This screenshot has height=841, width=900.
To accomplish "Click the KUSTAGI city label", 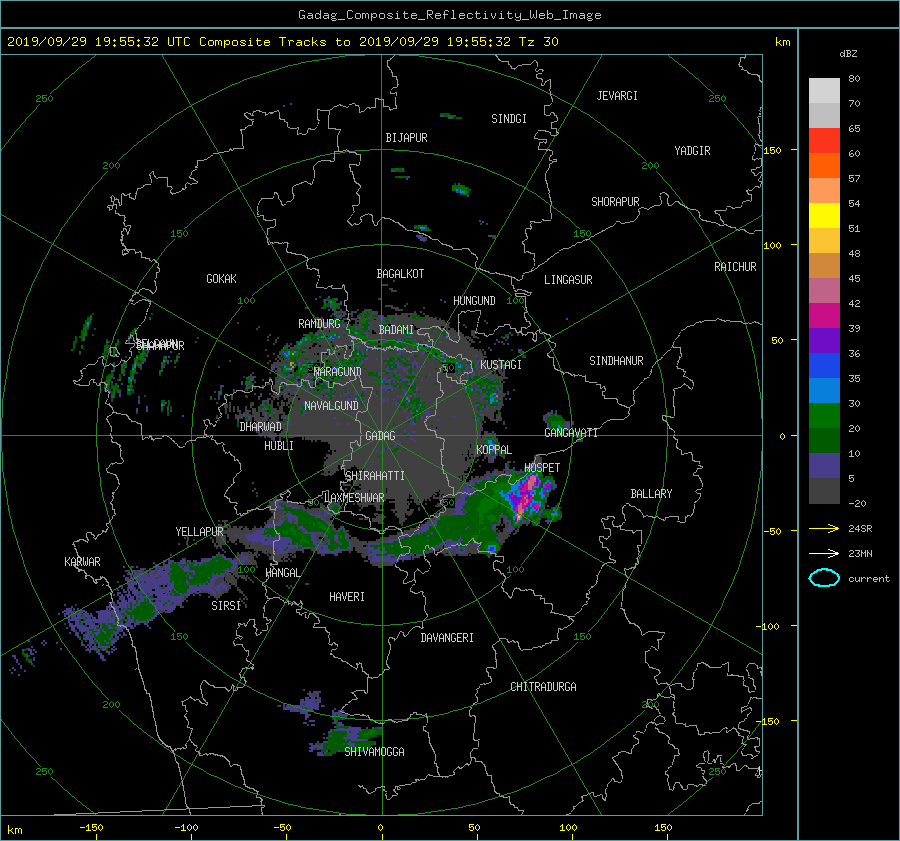I will coord(501,365).
